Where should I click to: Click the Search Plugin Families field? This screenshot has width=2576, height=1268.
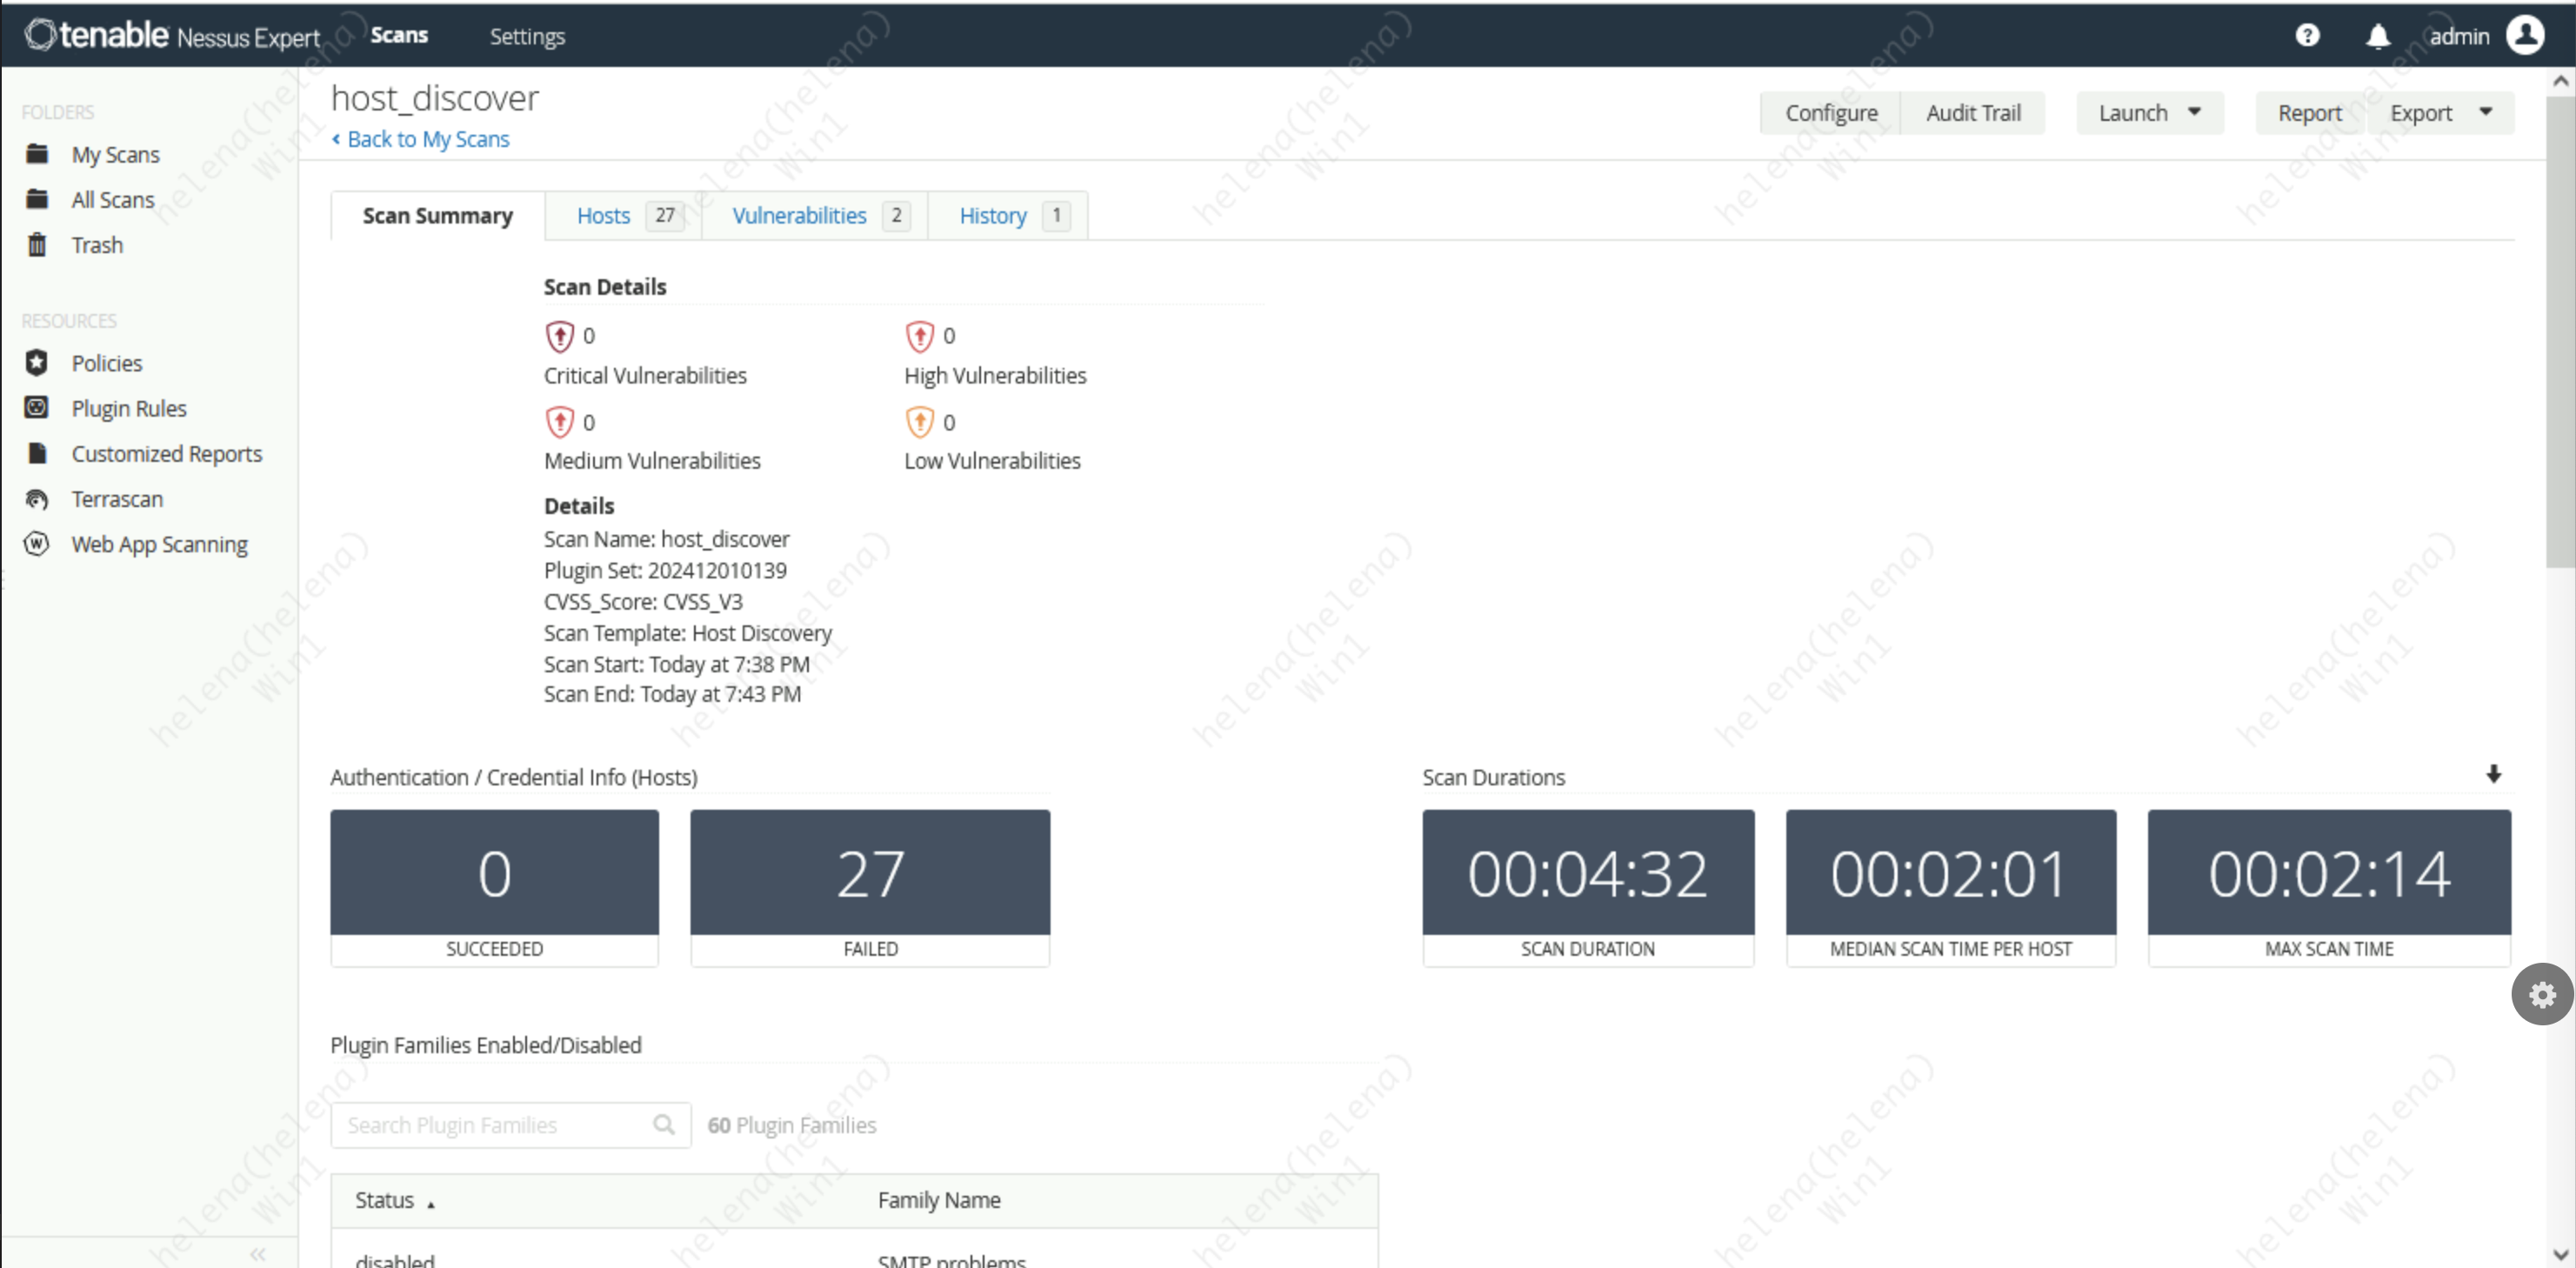coord(495,1125)
